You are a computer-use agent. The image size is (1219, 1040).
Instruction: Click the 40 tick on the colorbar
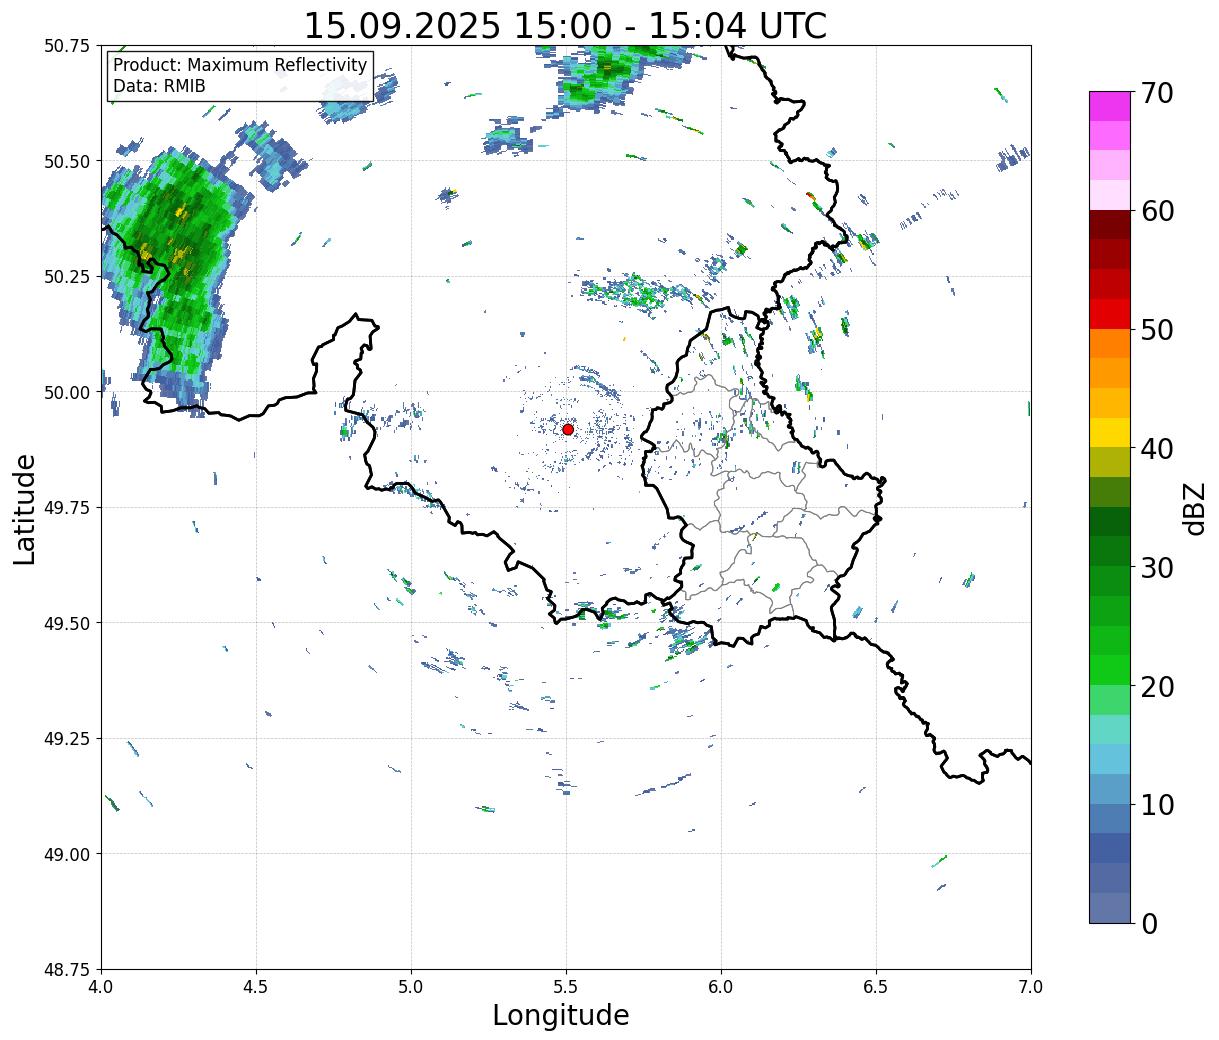pyautogui.click(x=1156, y=449)
